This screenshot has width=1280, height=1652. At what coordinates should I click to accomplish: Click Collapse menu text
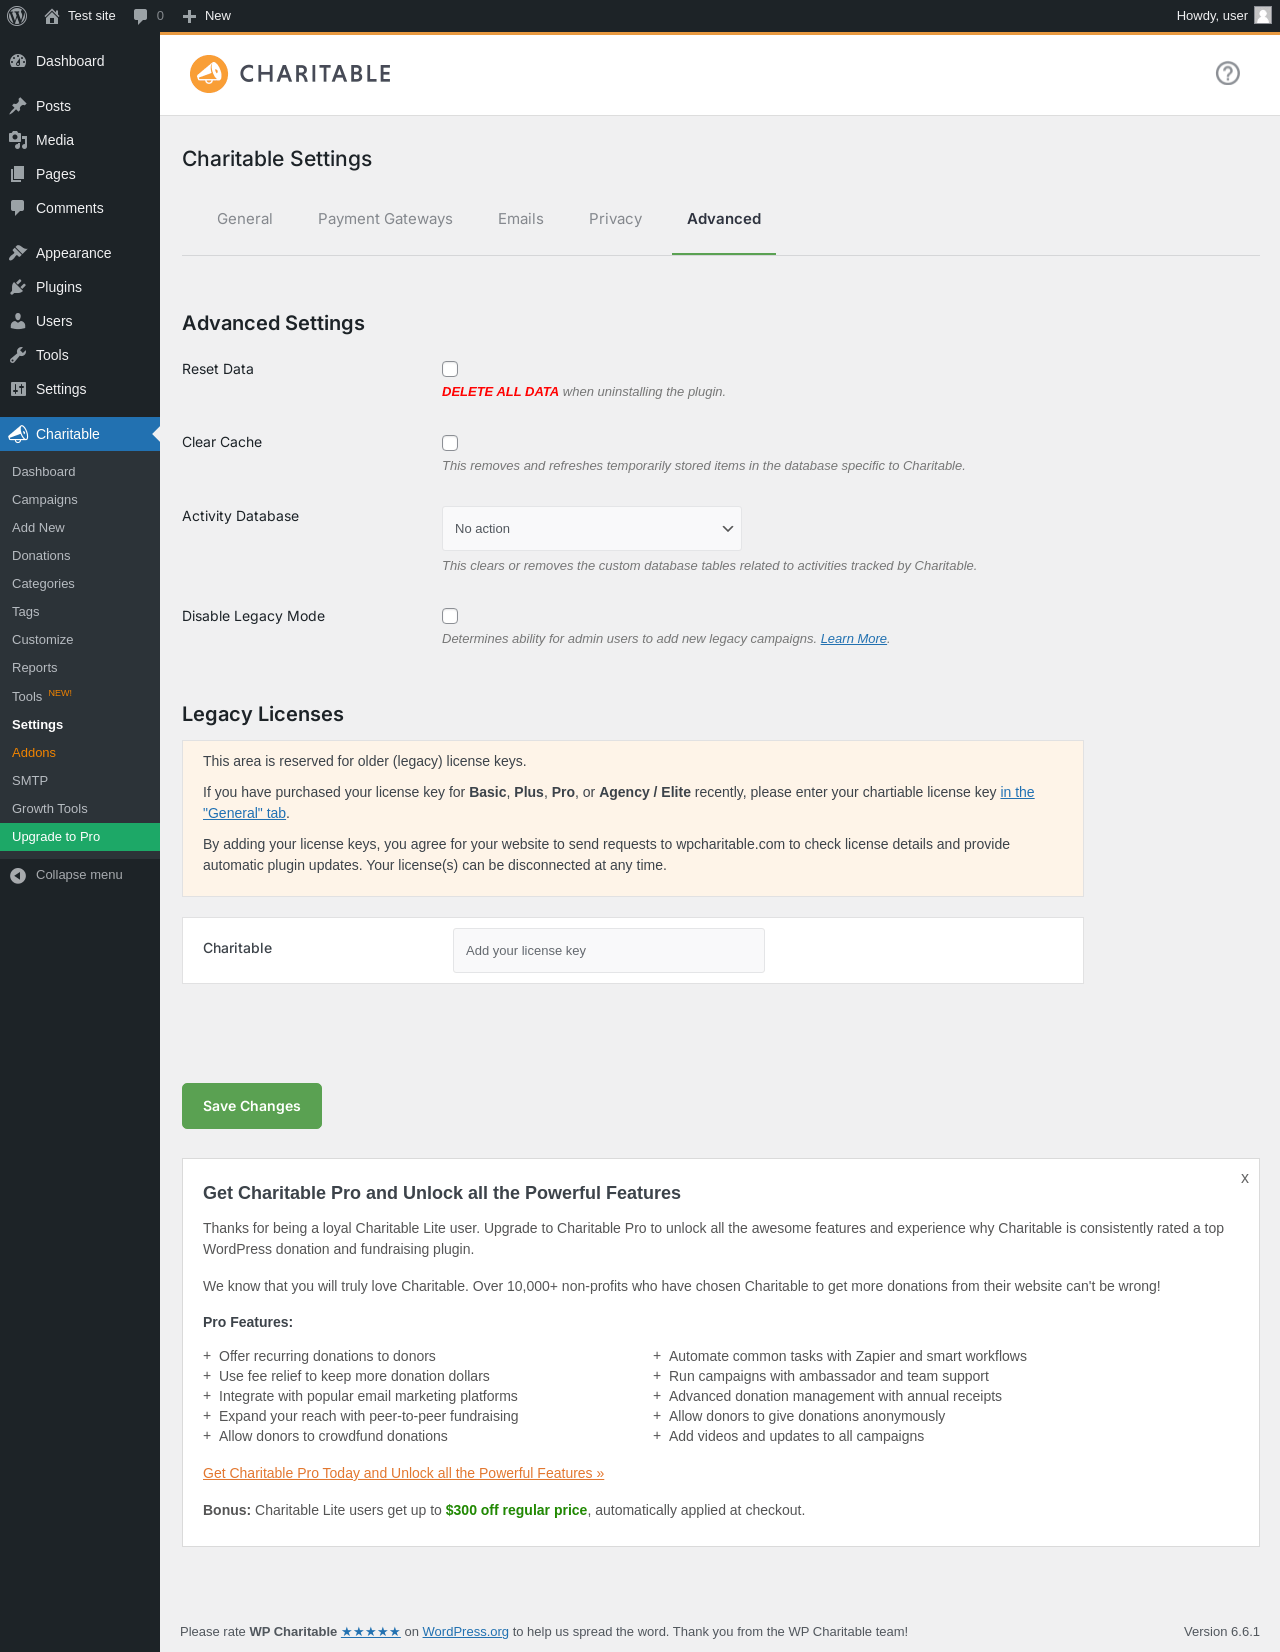click(x=79, y=875)
